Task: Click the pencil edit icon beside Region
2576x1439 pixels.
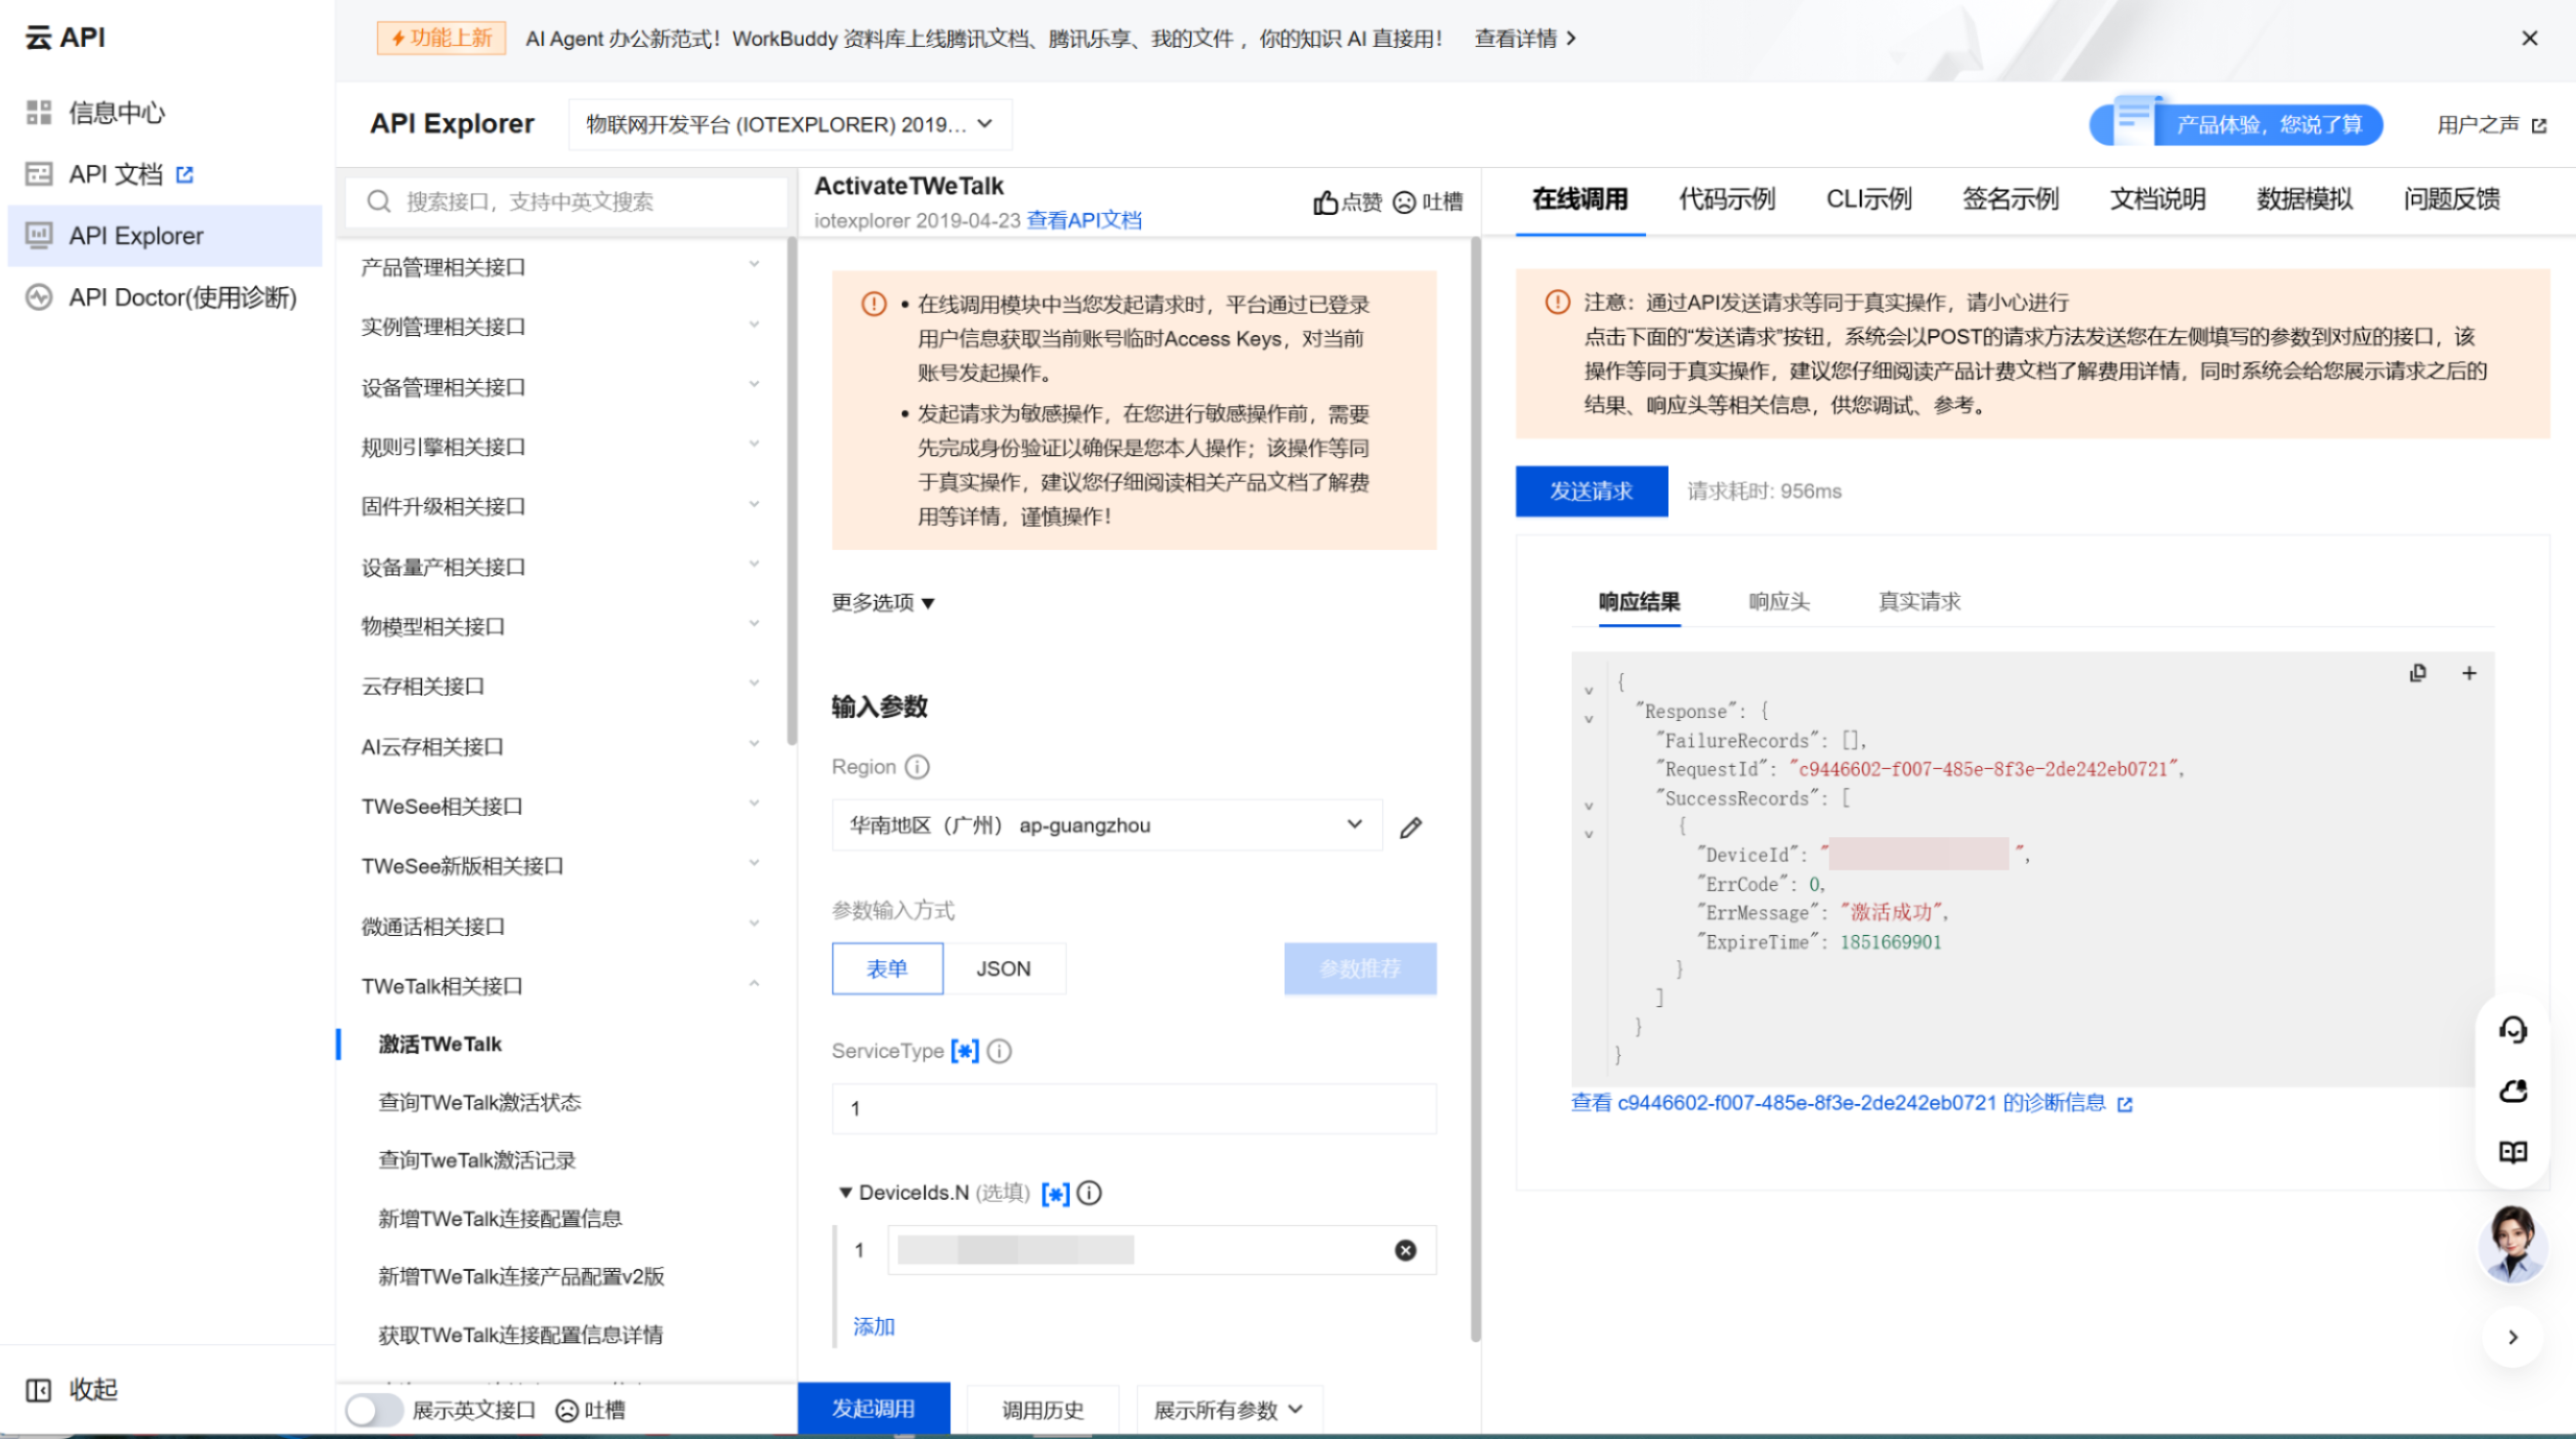Action: click(1410, 827)
